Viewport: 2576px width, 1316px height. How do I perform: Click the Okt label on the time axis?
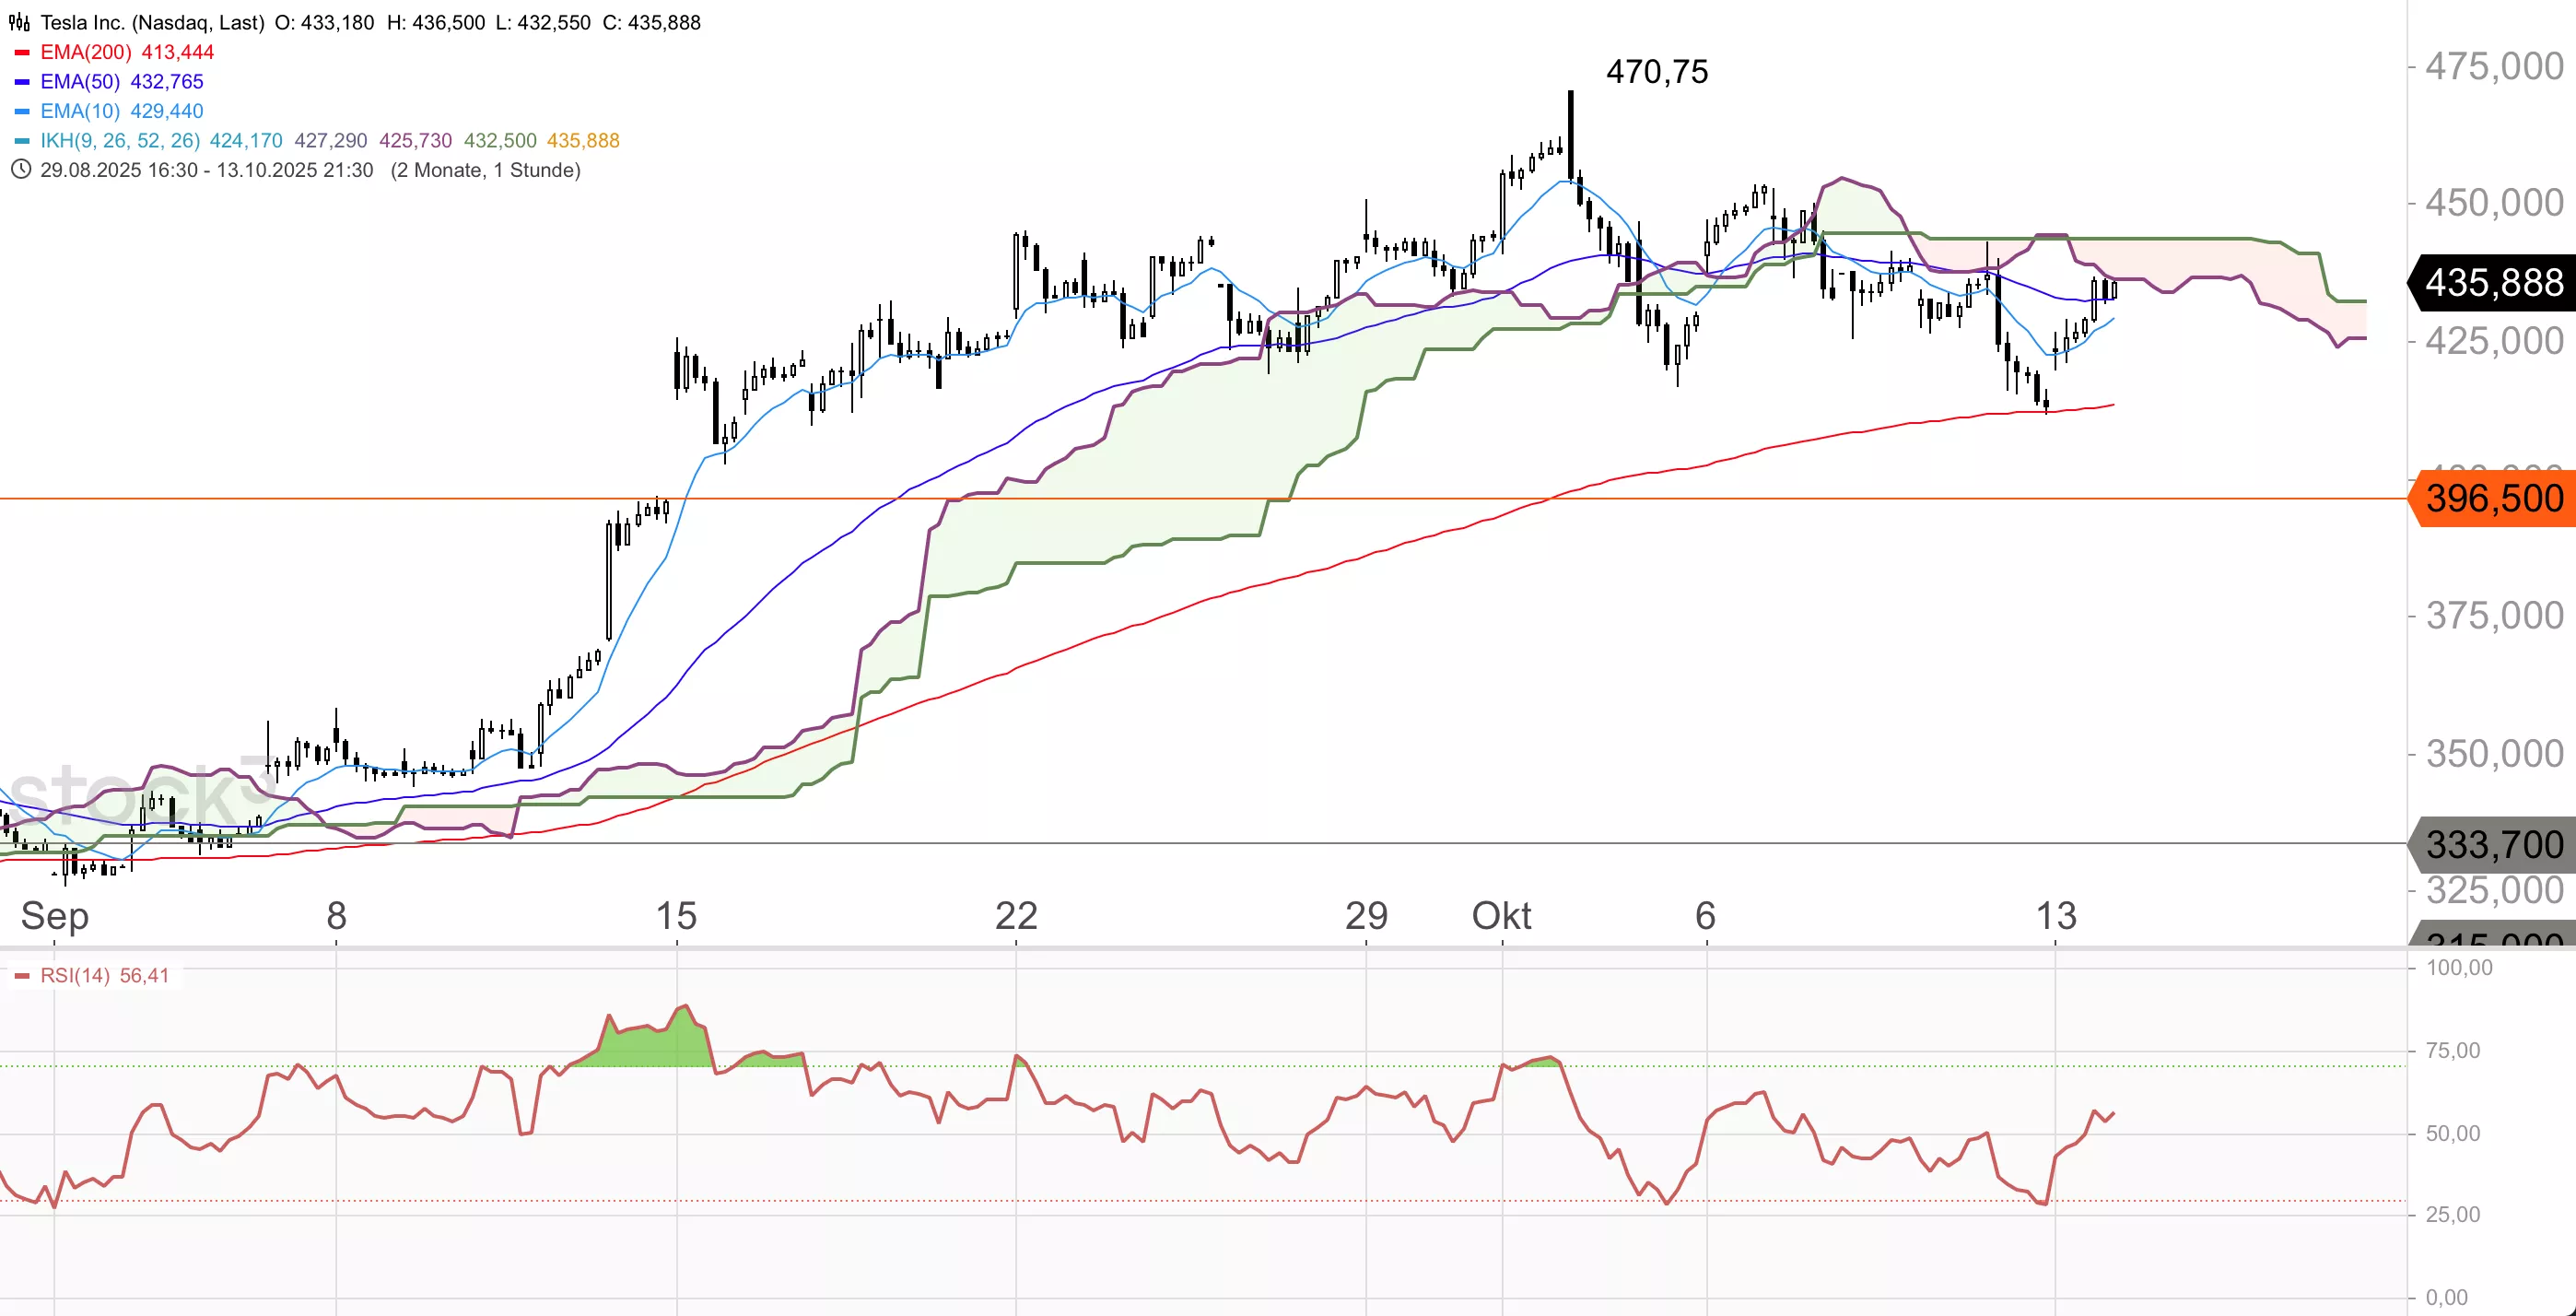point(1500,915)
